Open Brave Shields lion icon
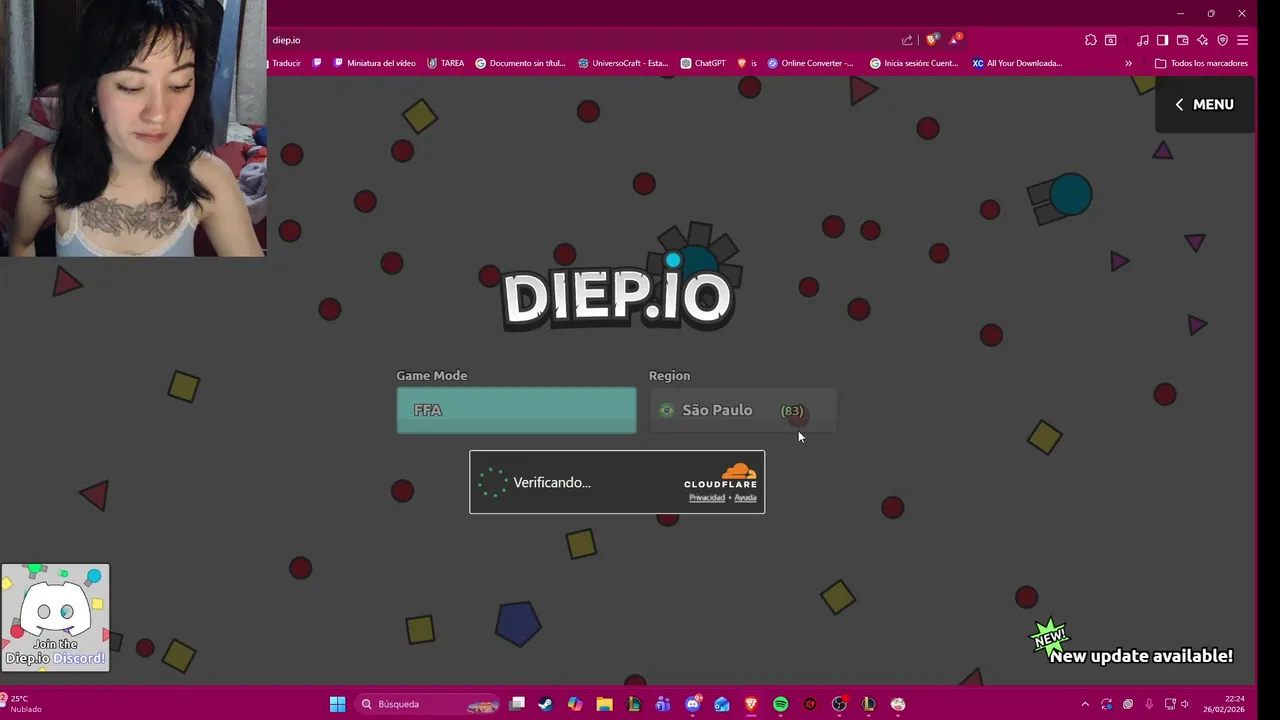The image size is (1280, 720). click(x=932, y=40)
